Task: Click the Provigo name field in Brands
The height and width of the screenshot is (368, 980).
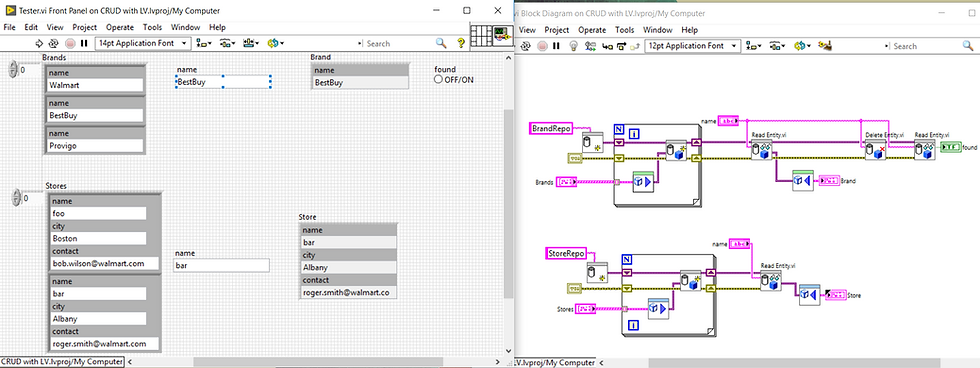Action: tap(96, 146)
